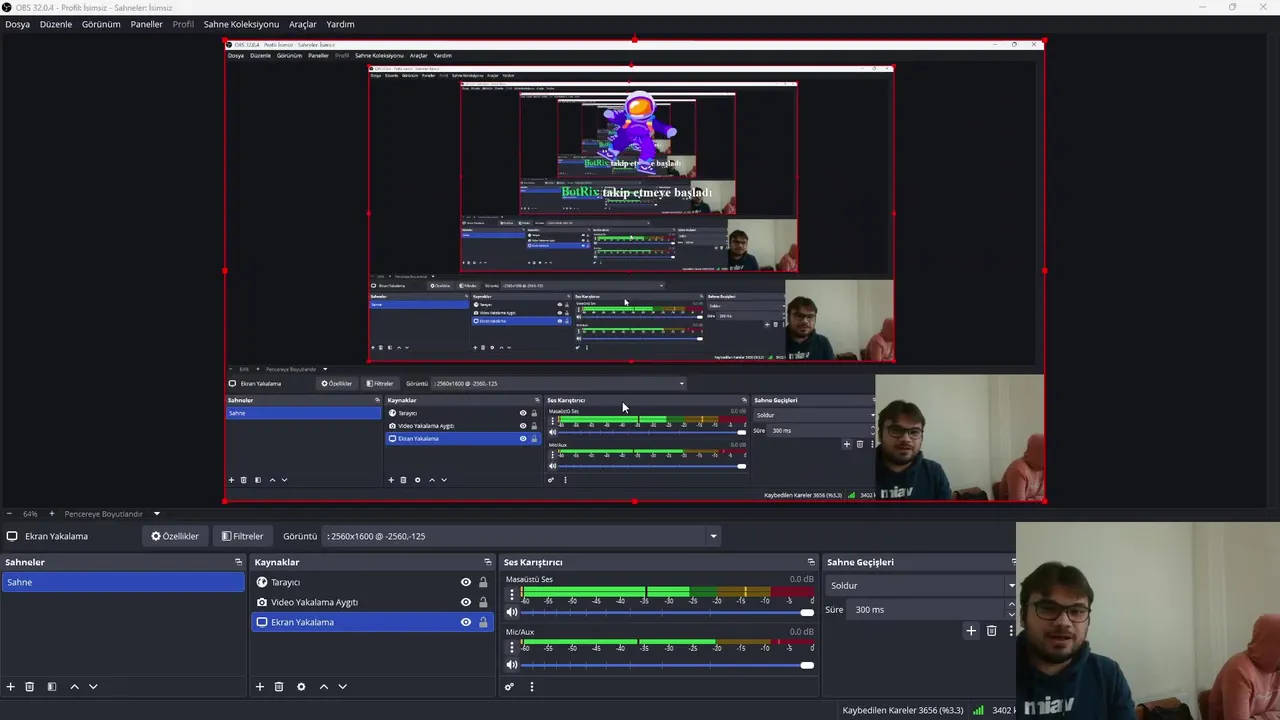The image size is (1280, 720).
Task: Select the Sahne scene item
Action: pos(123,582)
